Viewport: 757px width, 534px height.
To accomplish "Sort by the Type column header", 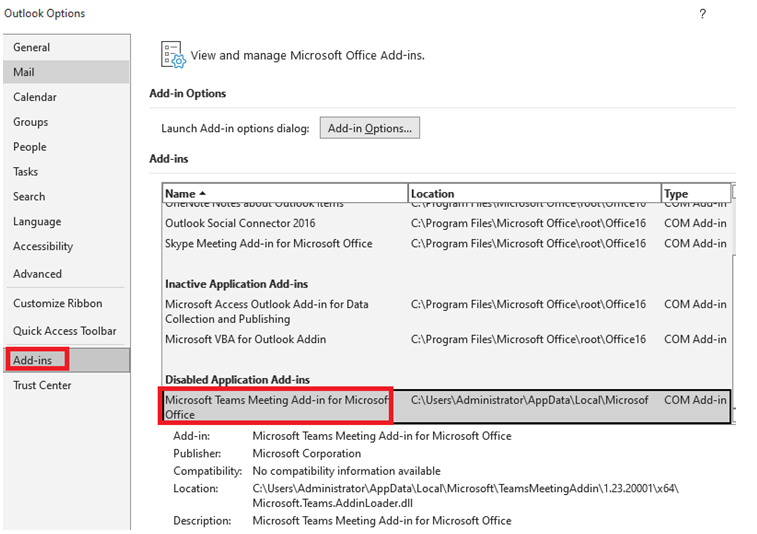I will point(696,194).
